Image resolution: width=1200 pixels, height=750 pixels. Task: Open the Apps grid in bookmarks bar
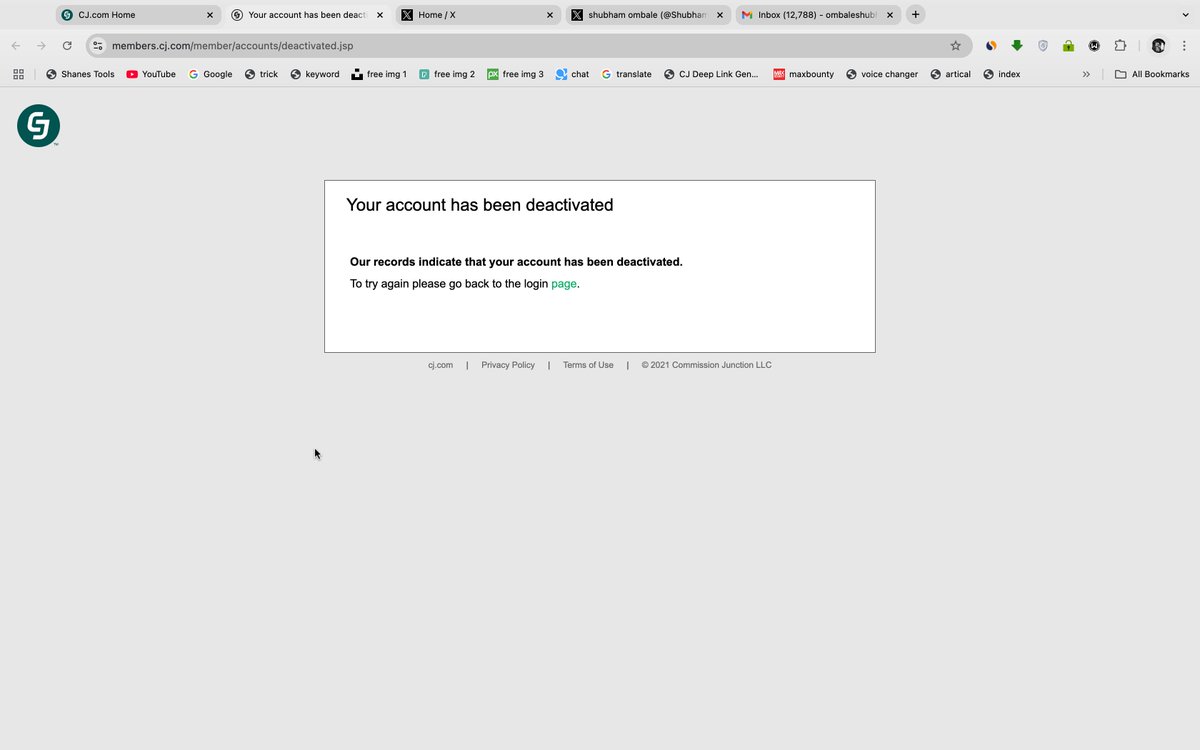tap(18, 74)
